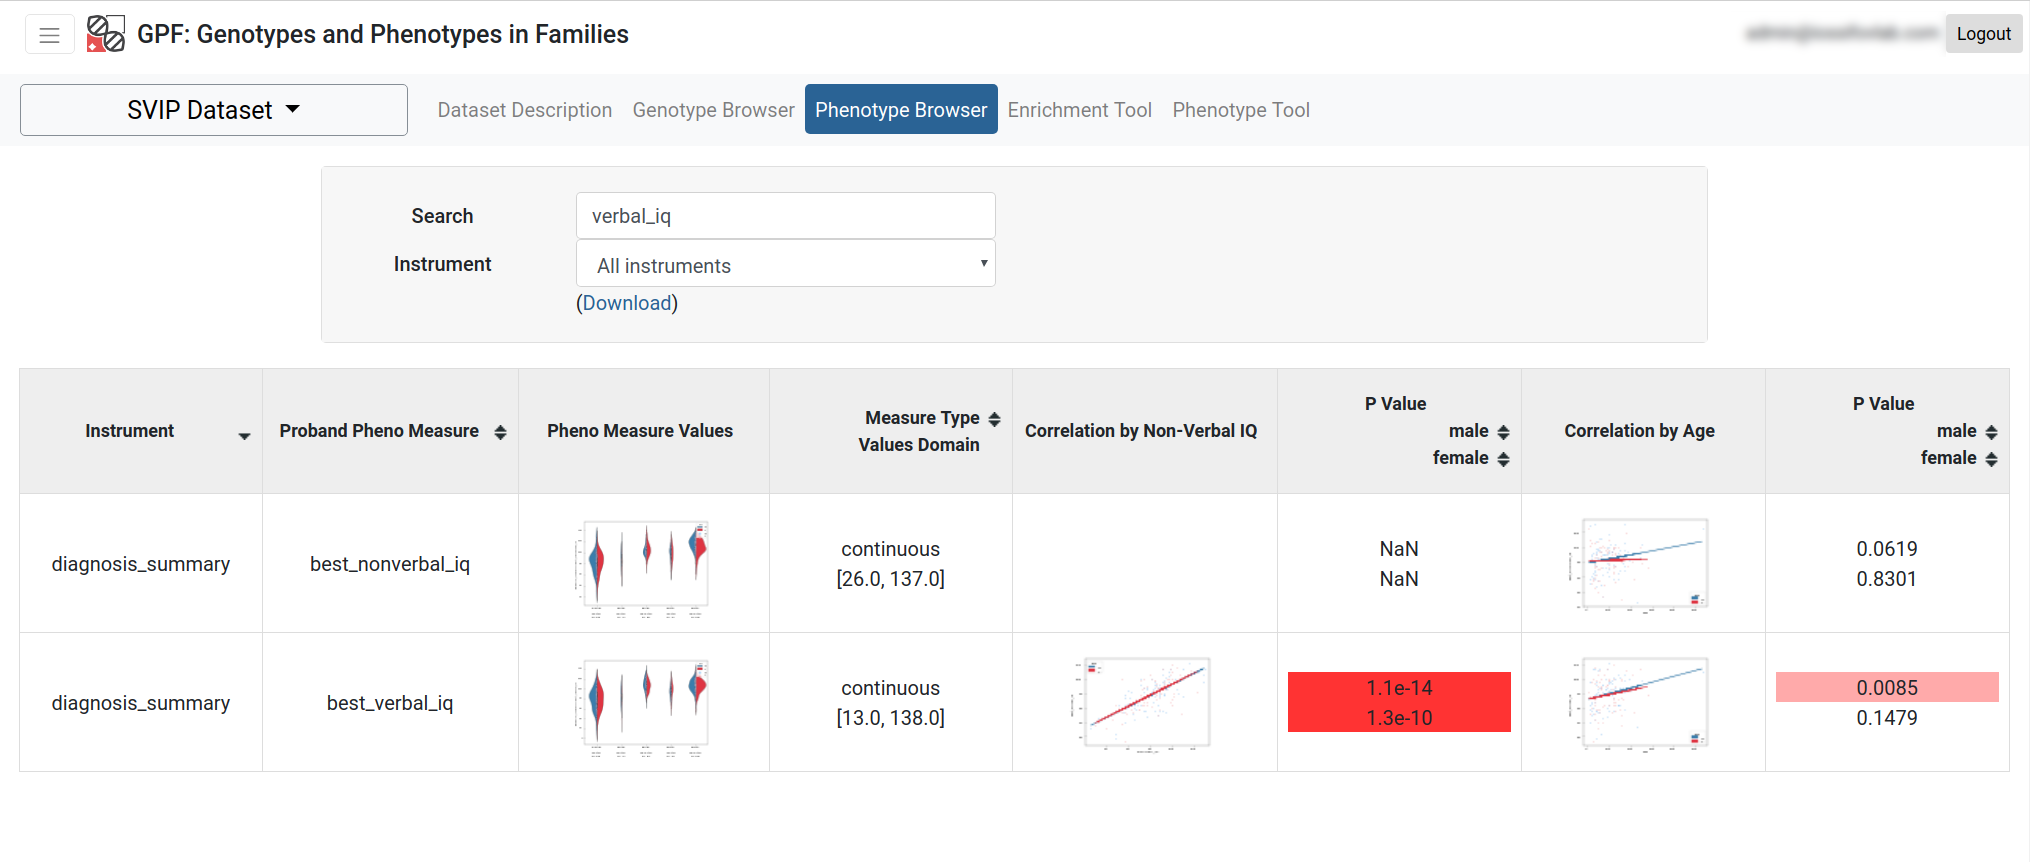
Task: Click the Correlation by Non-Verbal IQ header
Action: coord(1141,431)
